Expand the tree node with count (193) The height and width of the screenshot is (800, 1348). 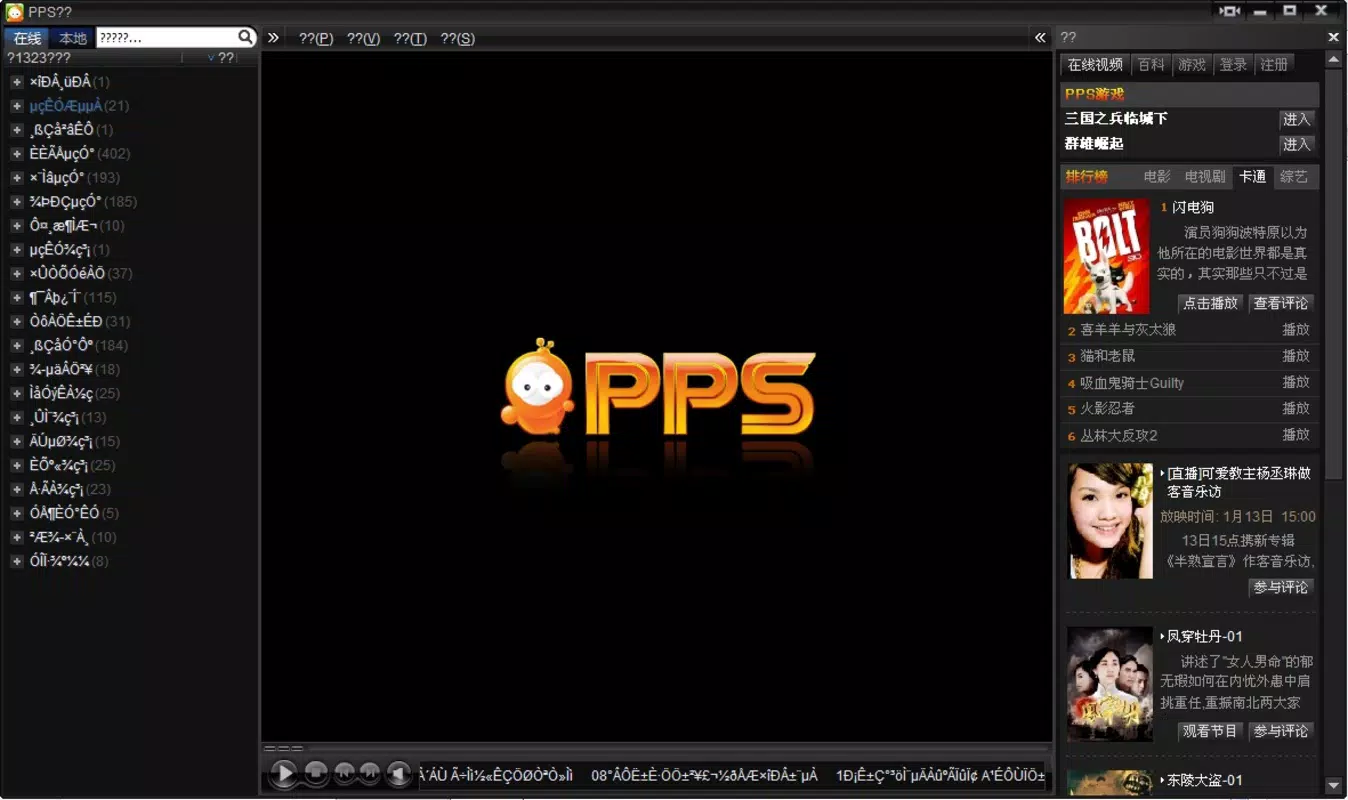pyautogui.click(x=17, y=178)
